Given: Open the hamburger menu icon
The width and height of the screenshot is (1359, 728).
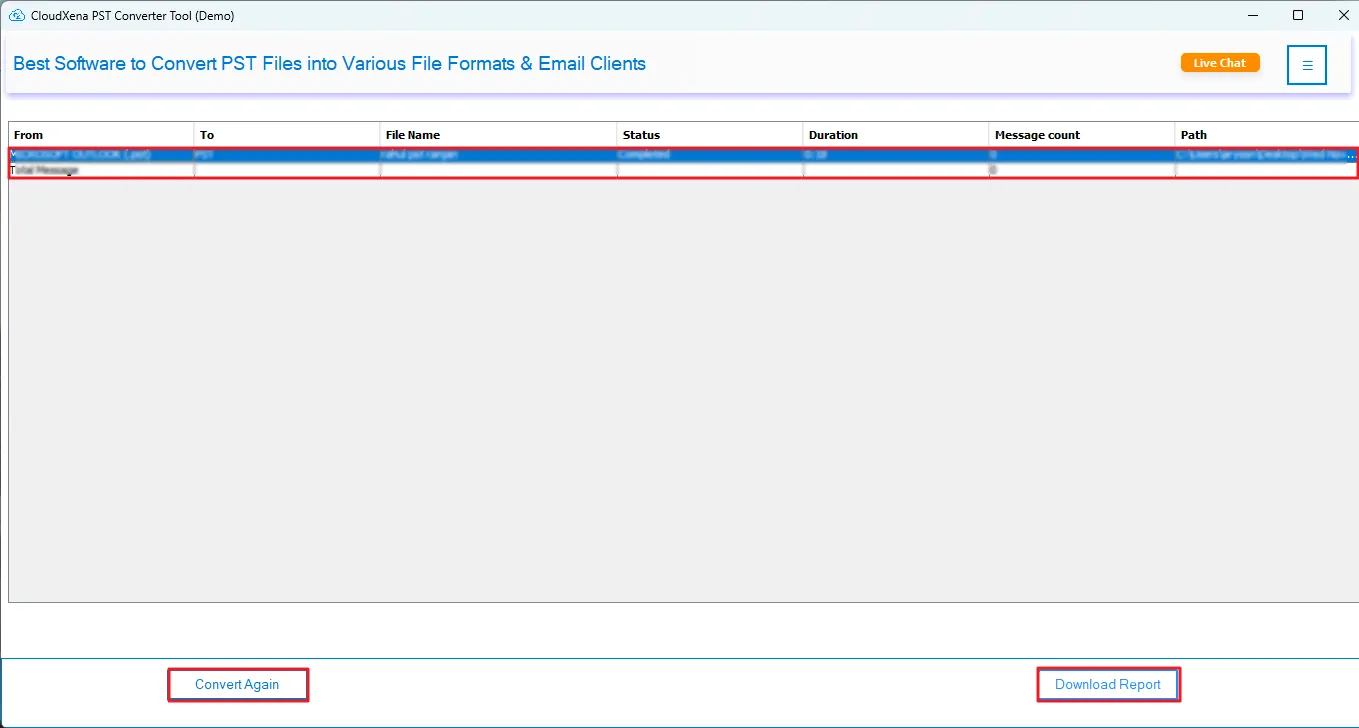Looking at the screenshot, I should pos(1306,65).
